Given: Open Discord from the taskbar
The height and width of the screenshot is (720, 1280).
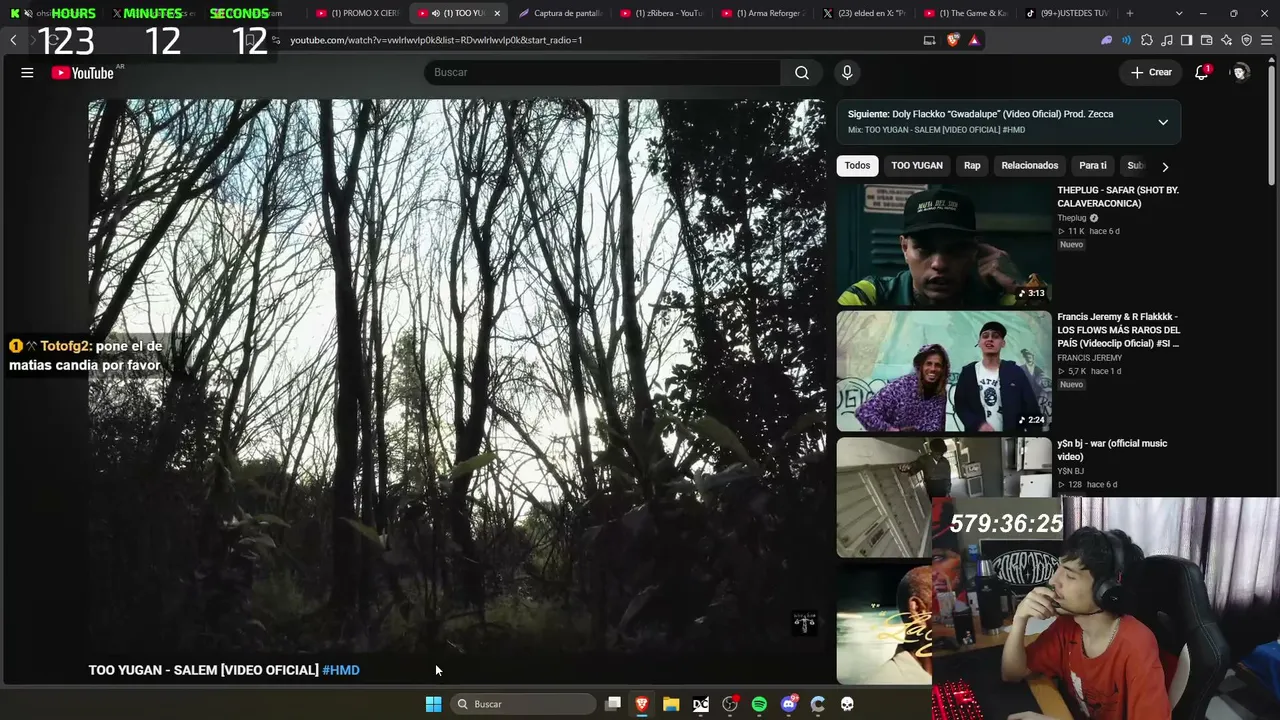Looking at the screenshot, I should (789, 704).
